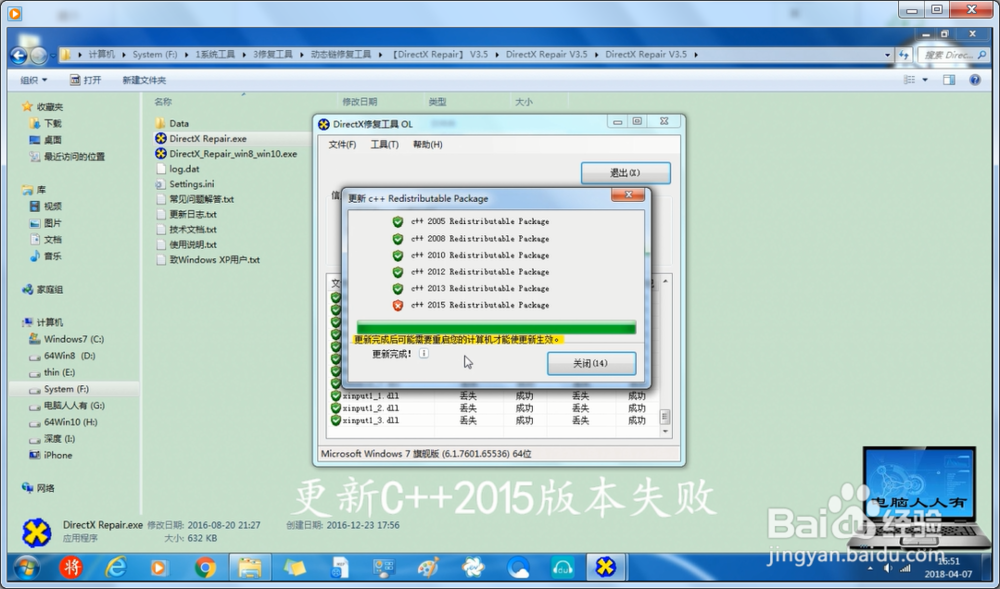Click the 退出(X) button
The width and height of the screenshot is (1000, 589).
625,173
